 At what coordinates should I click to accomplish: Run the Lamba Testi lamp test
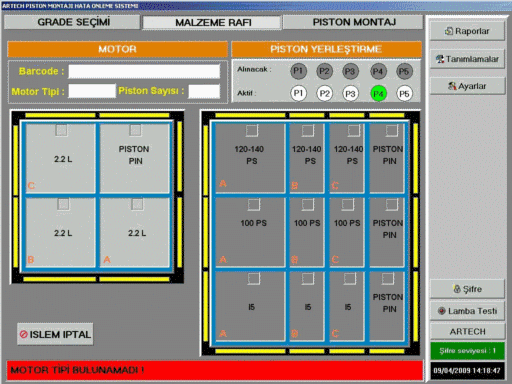(x=467, y=311)
